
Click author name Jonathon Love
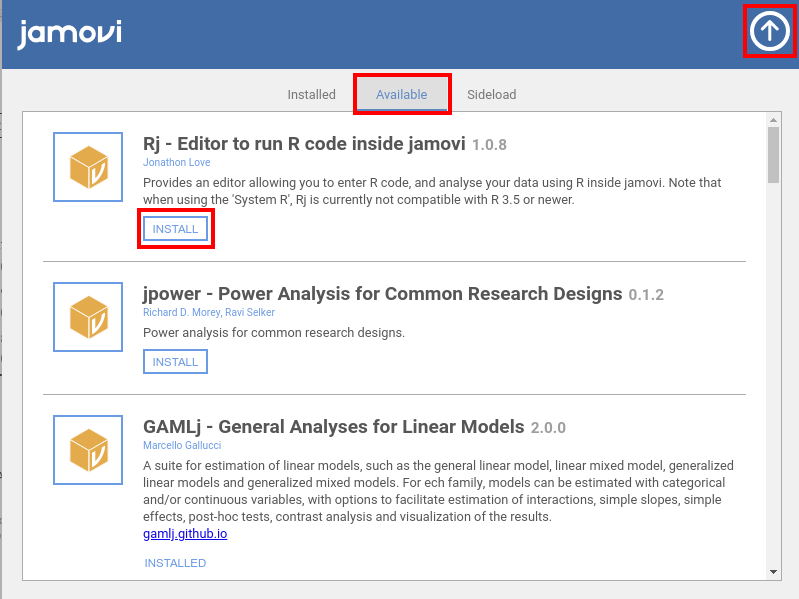coord(176,162)
